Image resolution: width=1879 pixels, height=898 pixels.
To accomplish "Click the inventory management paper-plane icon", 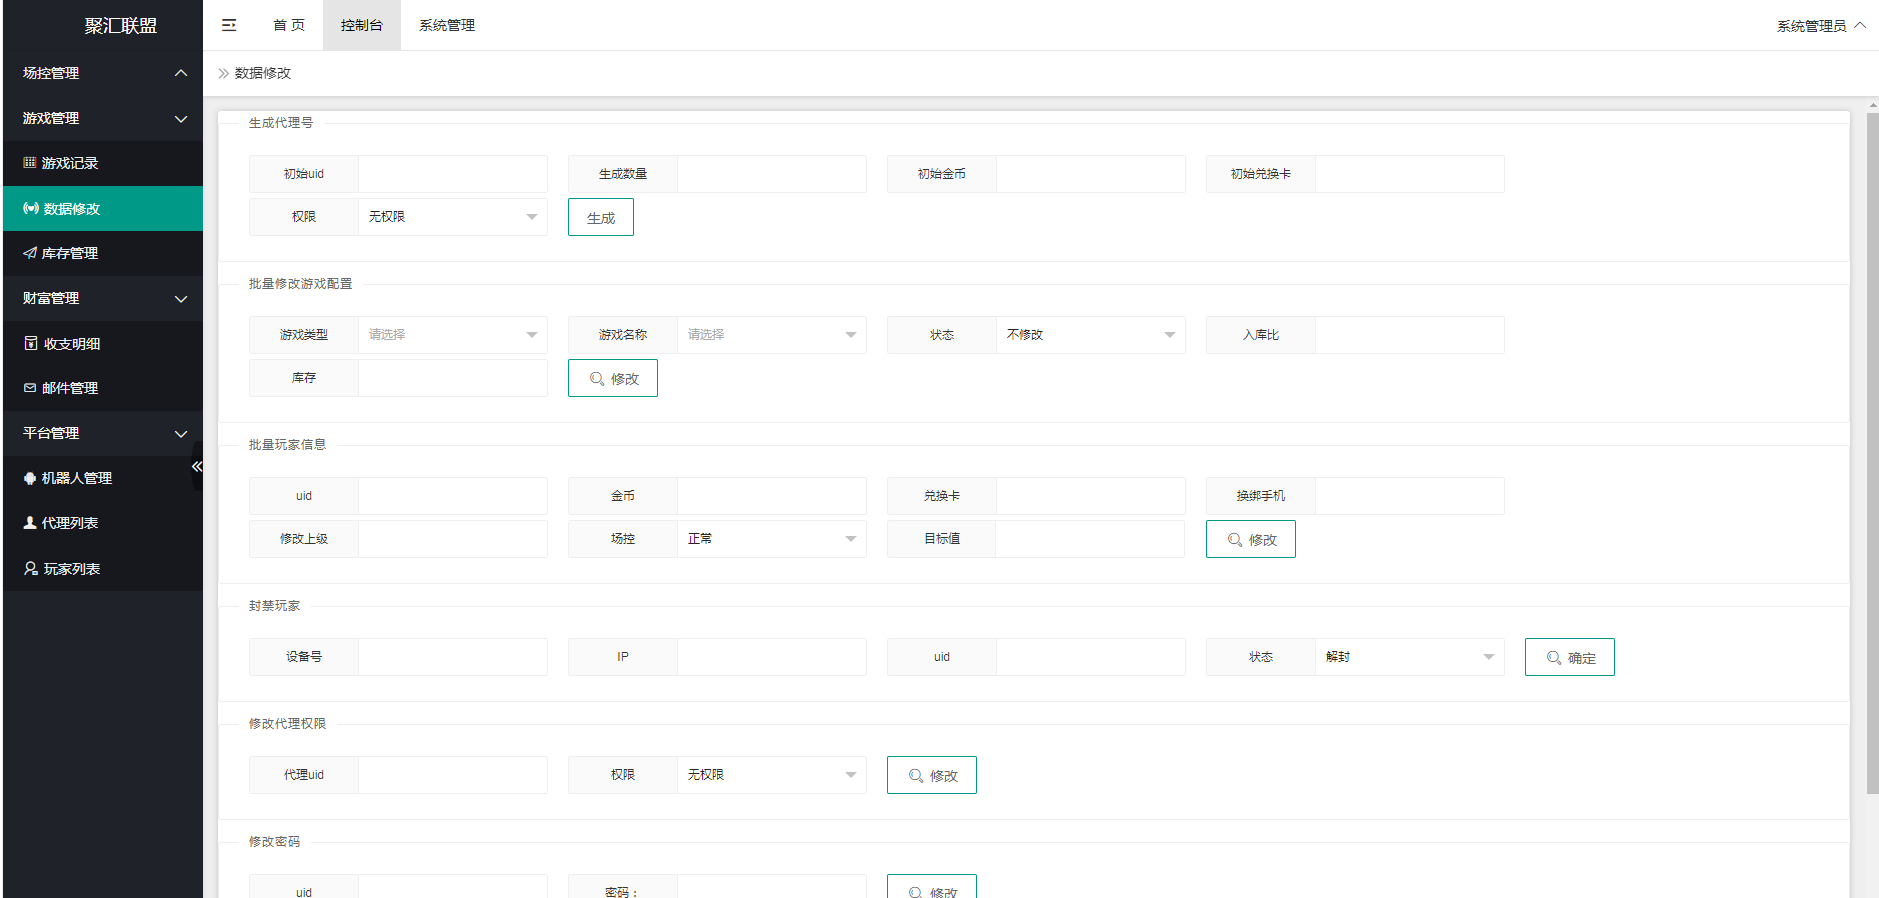I will [x=30, y=253].
